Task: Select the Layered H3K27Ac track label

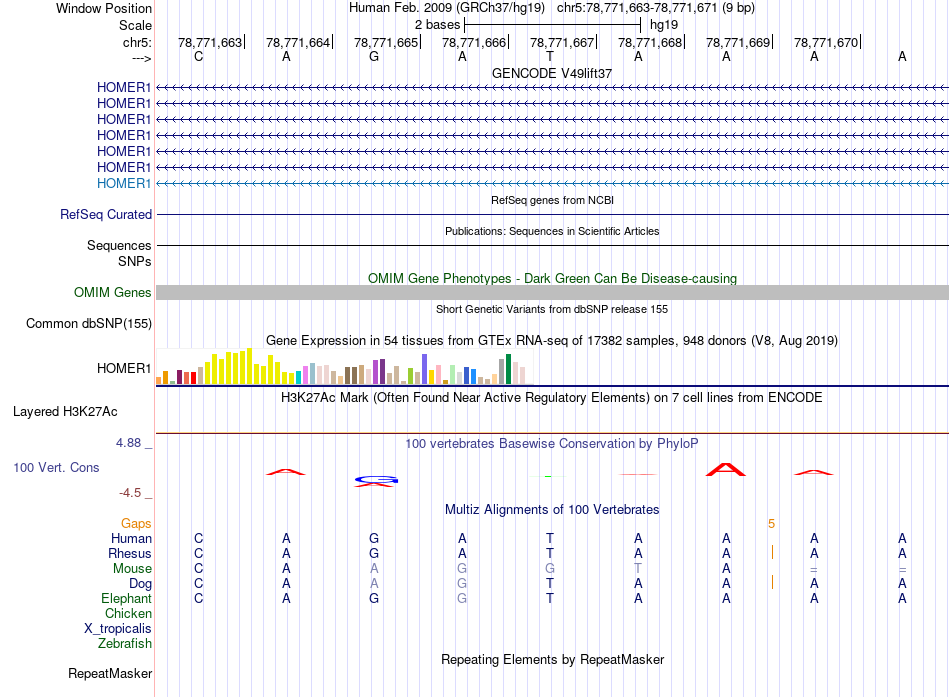Action: [x=65, y=411]
